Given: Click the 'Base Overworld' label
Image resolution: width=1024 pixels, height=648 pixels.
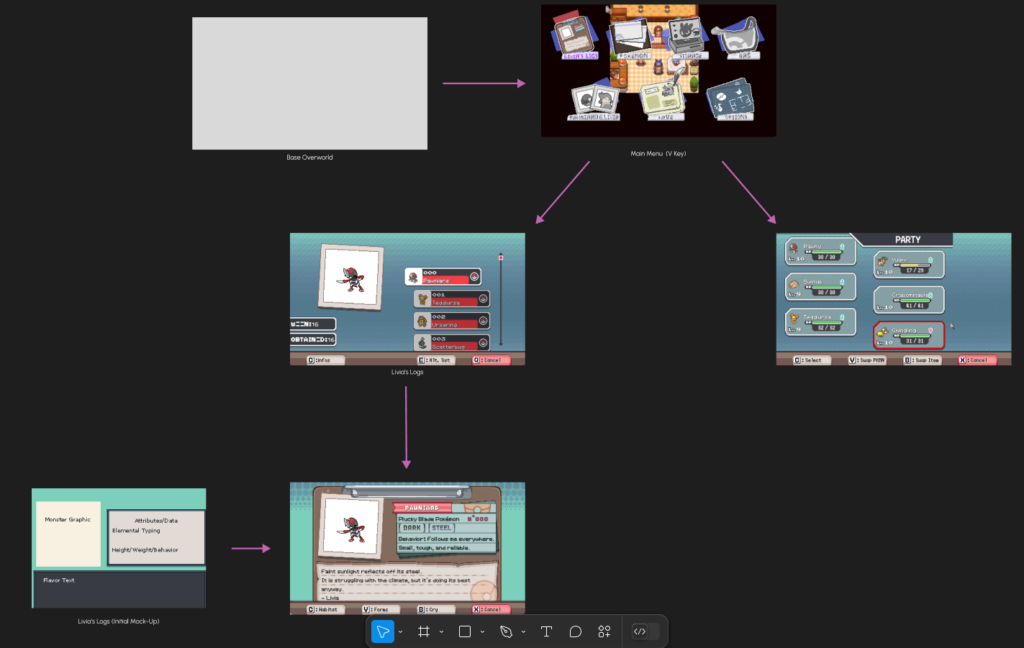Looking at the screenshot, I should [x=310, y=157].
